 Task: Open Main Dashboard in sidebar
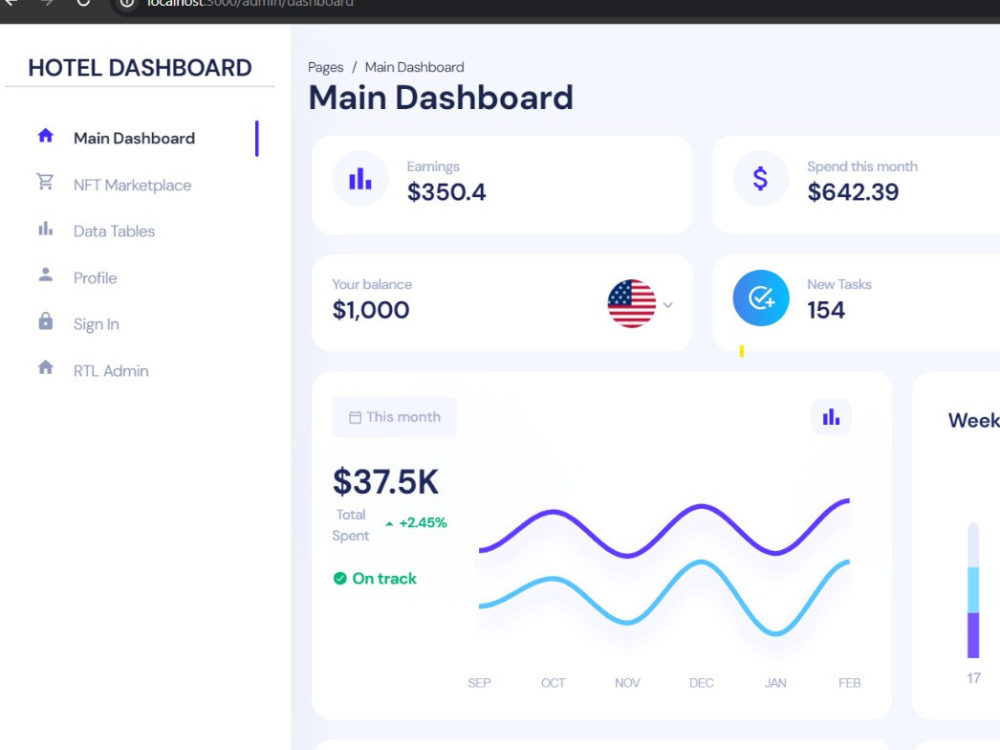pyautogui.click(x=134, y=138)
